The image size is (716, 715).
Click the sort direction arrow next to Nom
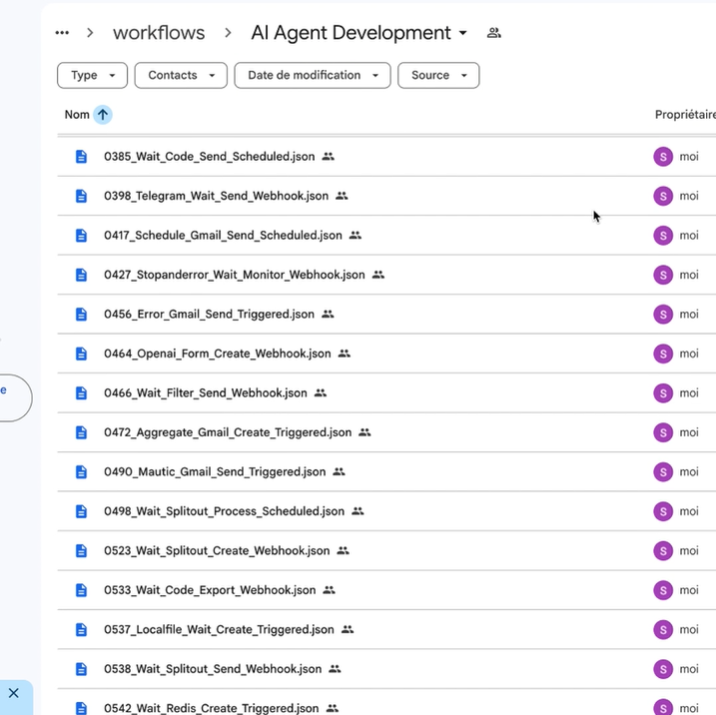(102, 115)
